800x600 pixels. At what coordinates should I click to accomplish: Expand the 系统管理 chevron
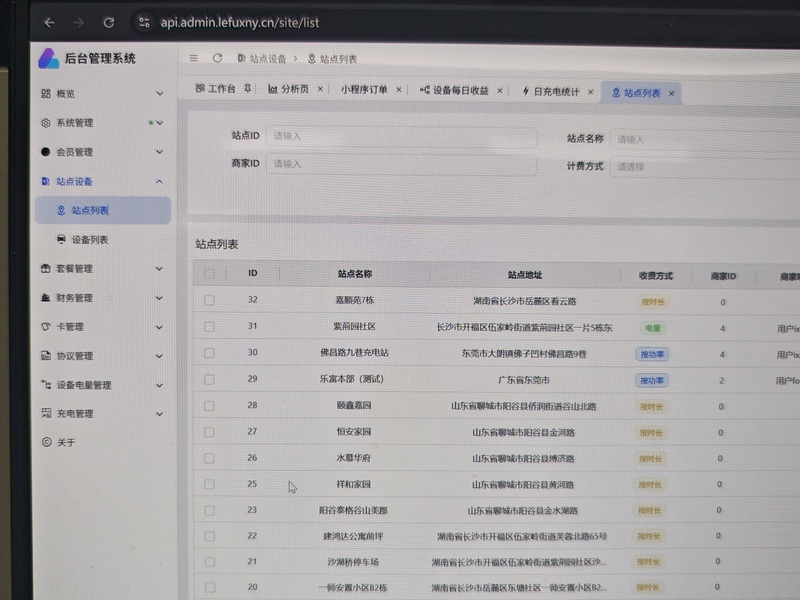160,122
